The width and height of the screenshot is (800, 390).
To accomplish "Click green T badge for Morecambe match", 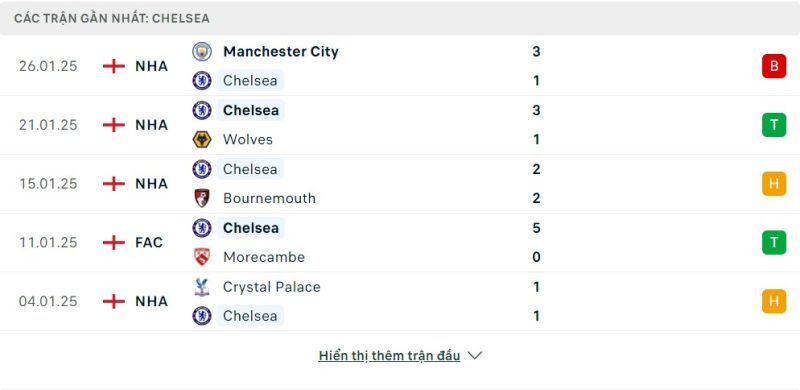I will [x=774, y=242].
